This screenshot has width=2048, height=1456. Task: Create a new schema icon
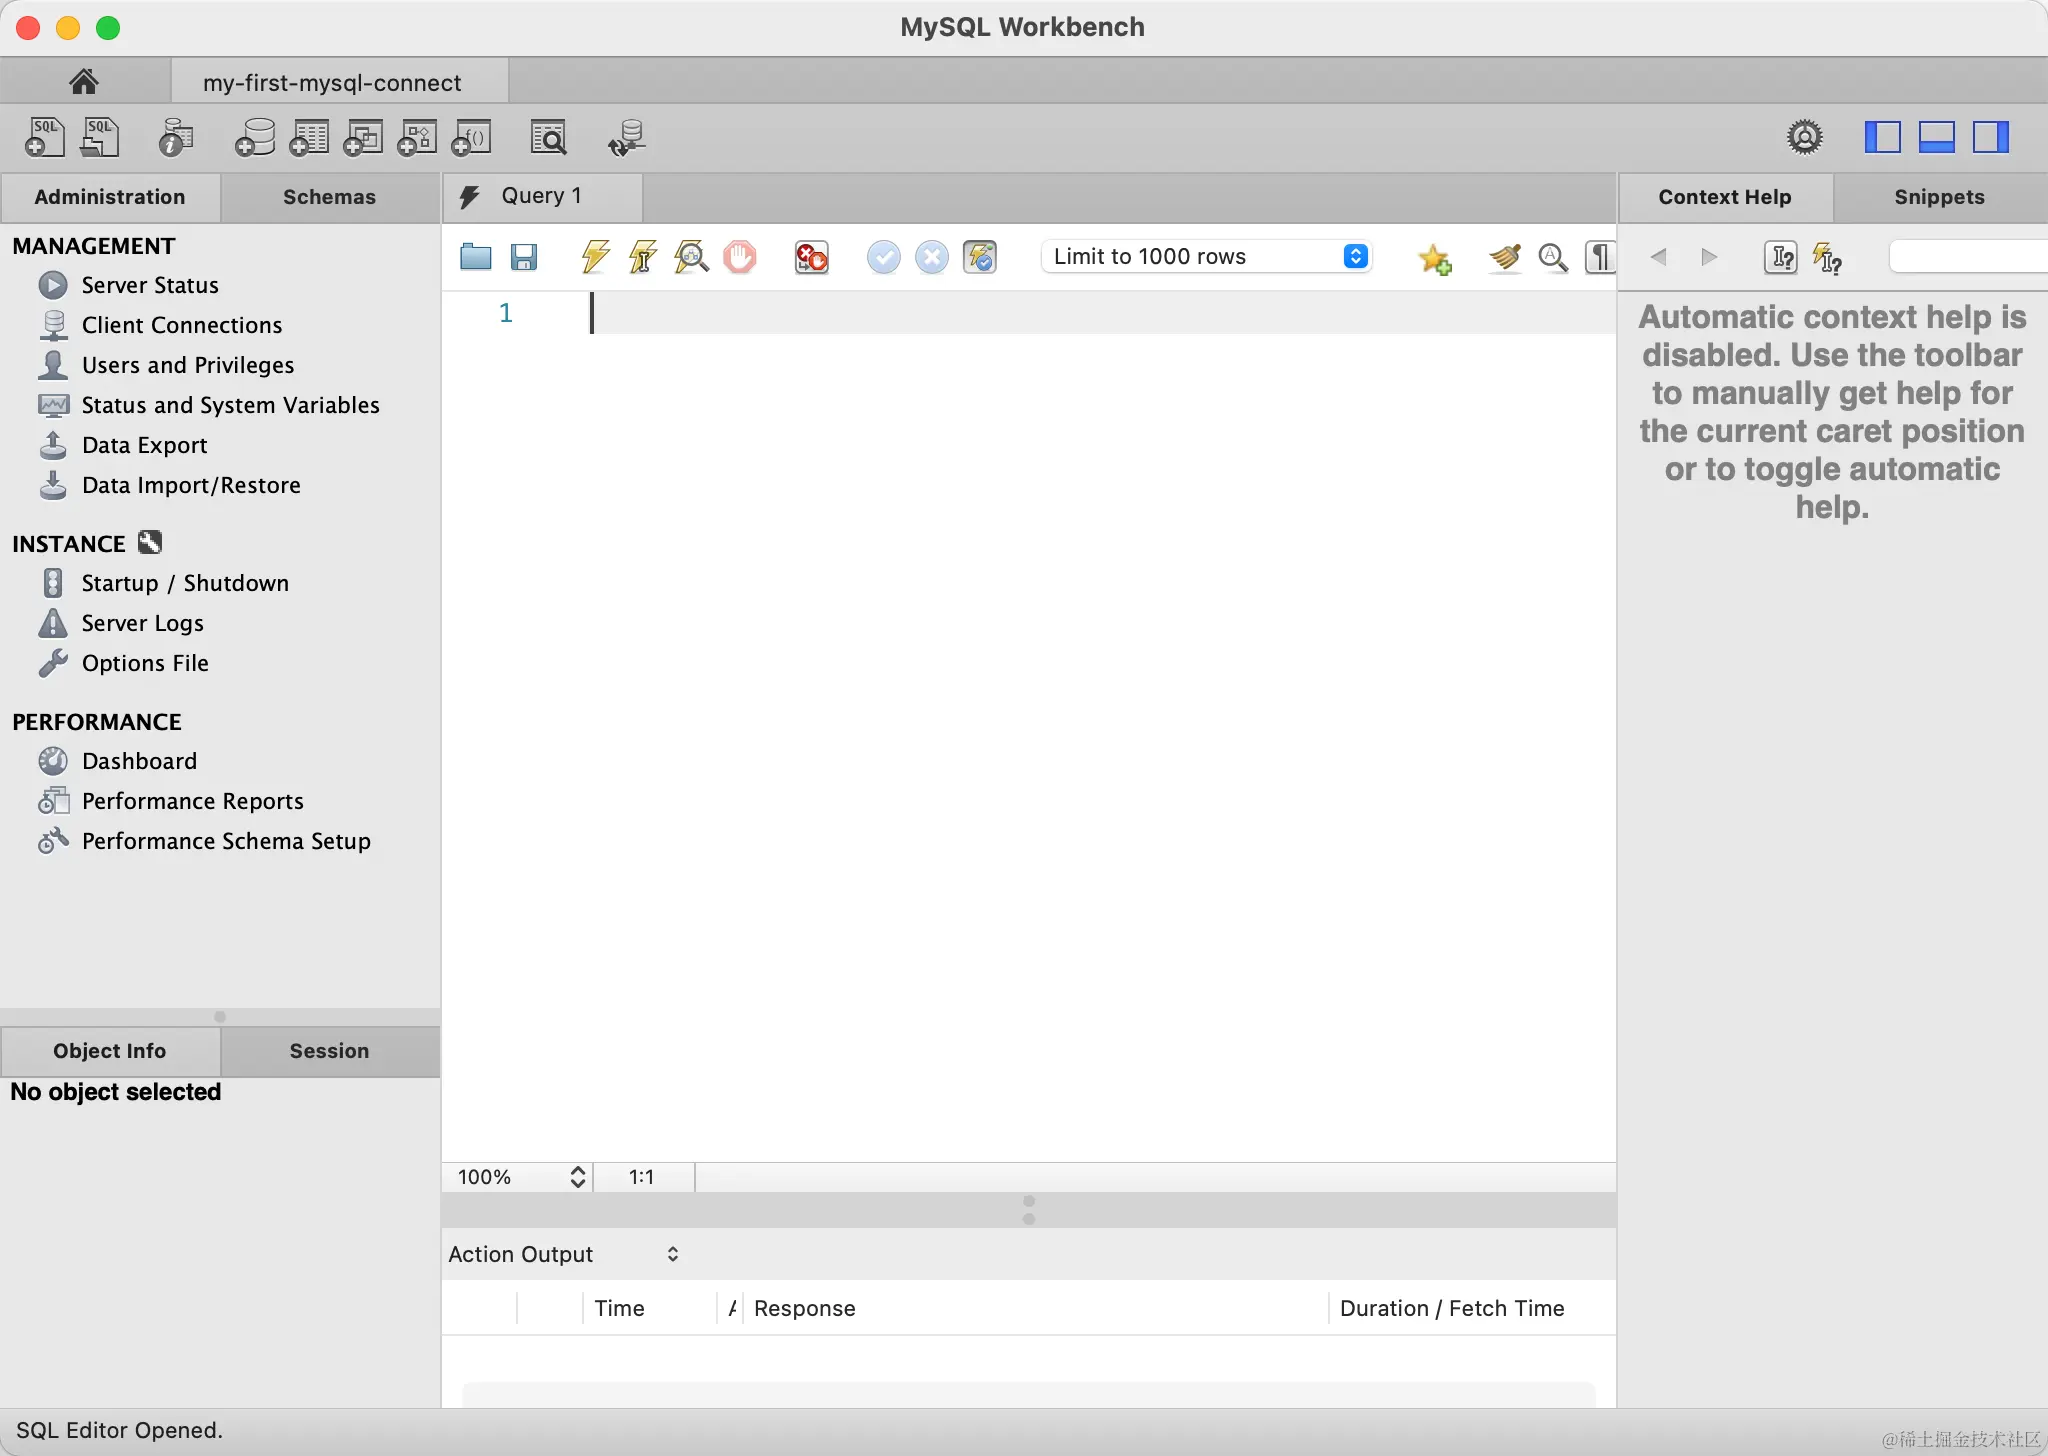(x=255, y=137)
